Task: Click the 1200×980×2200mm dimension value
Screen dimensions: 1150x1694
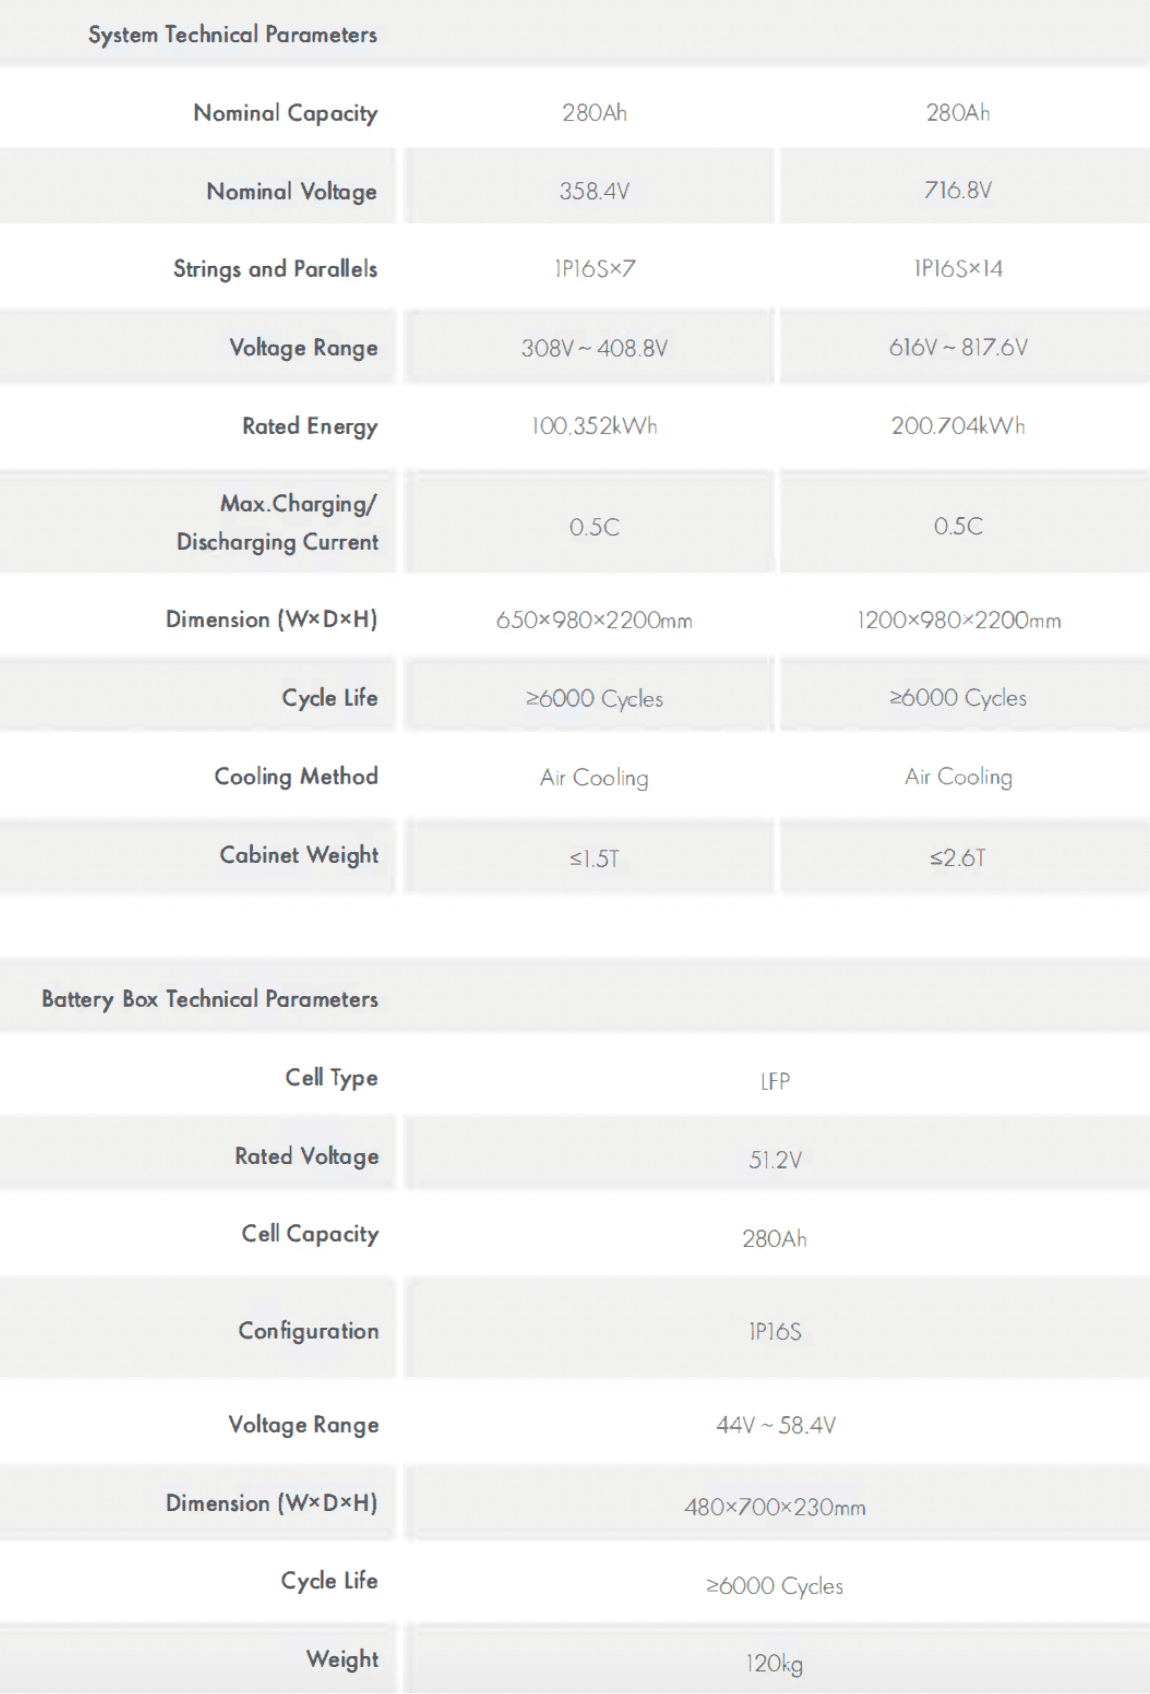Action: [x=957, y=620]
